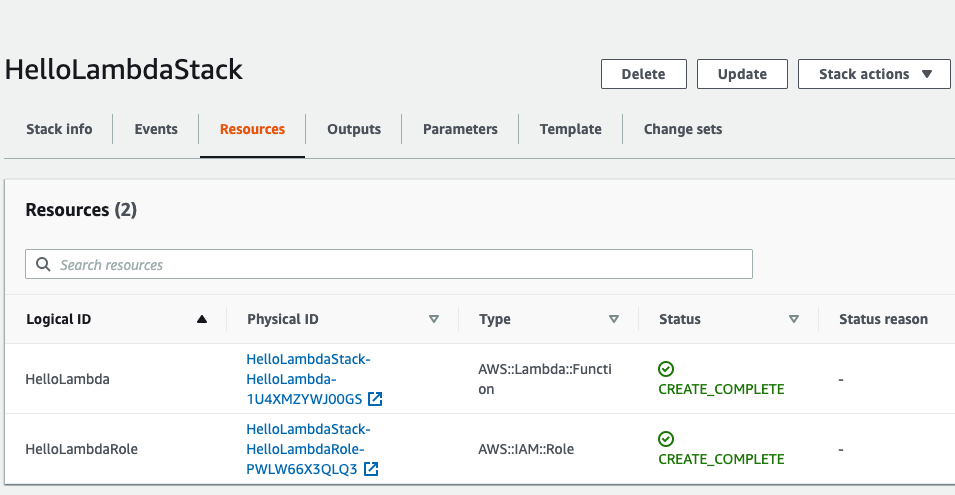Switch to the Events tab
955x495 pixels.
pos(156,129)
